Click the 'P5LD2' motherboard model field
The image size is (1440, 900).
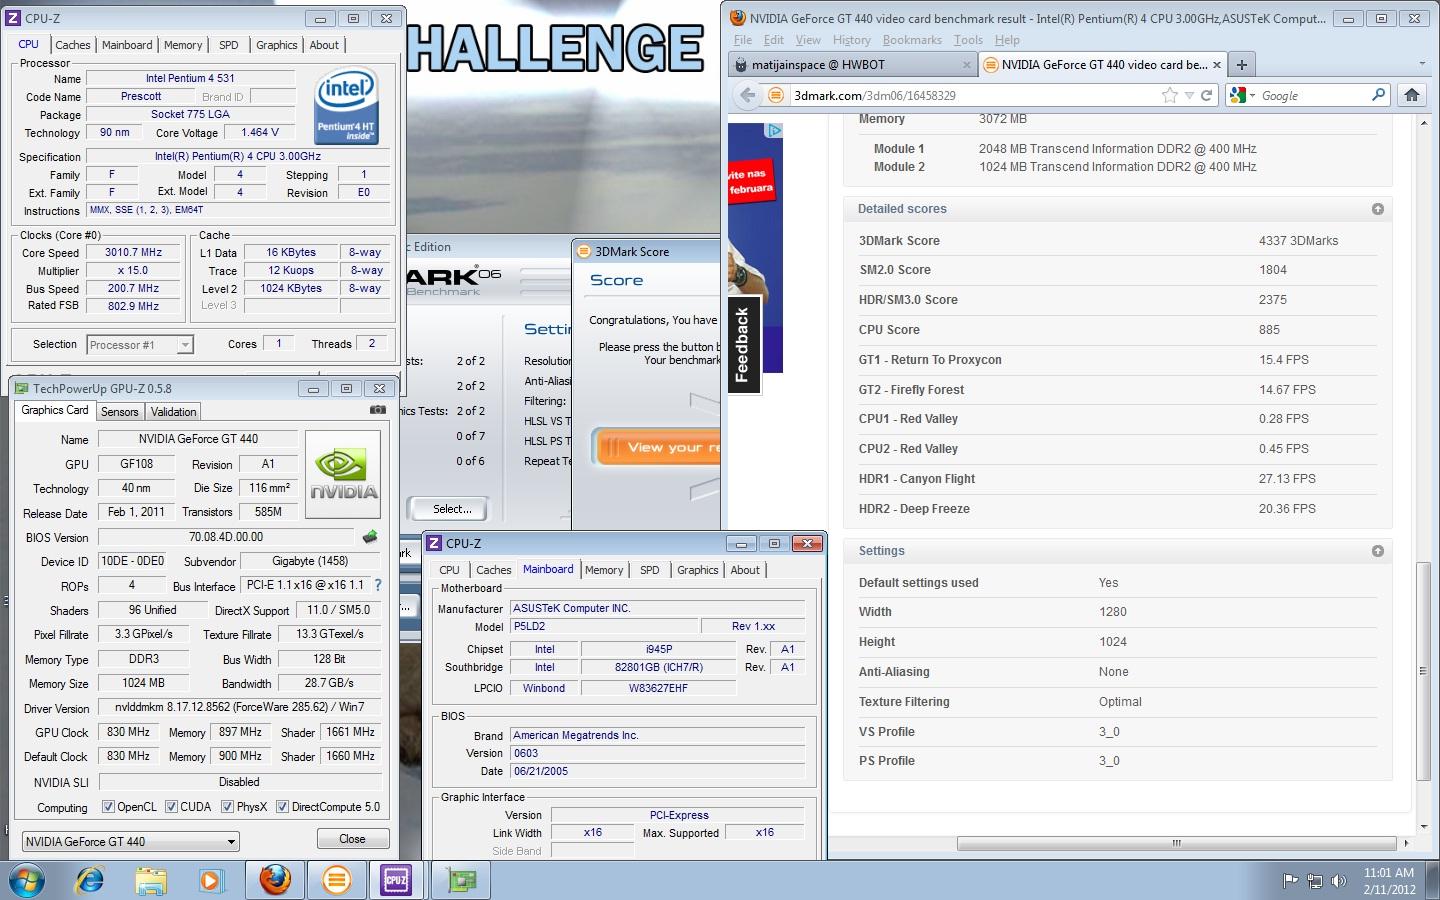[602, 627]
